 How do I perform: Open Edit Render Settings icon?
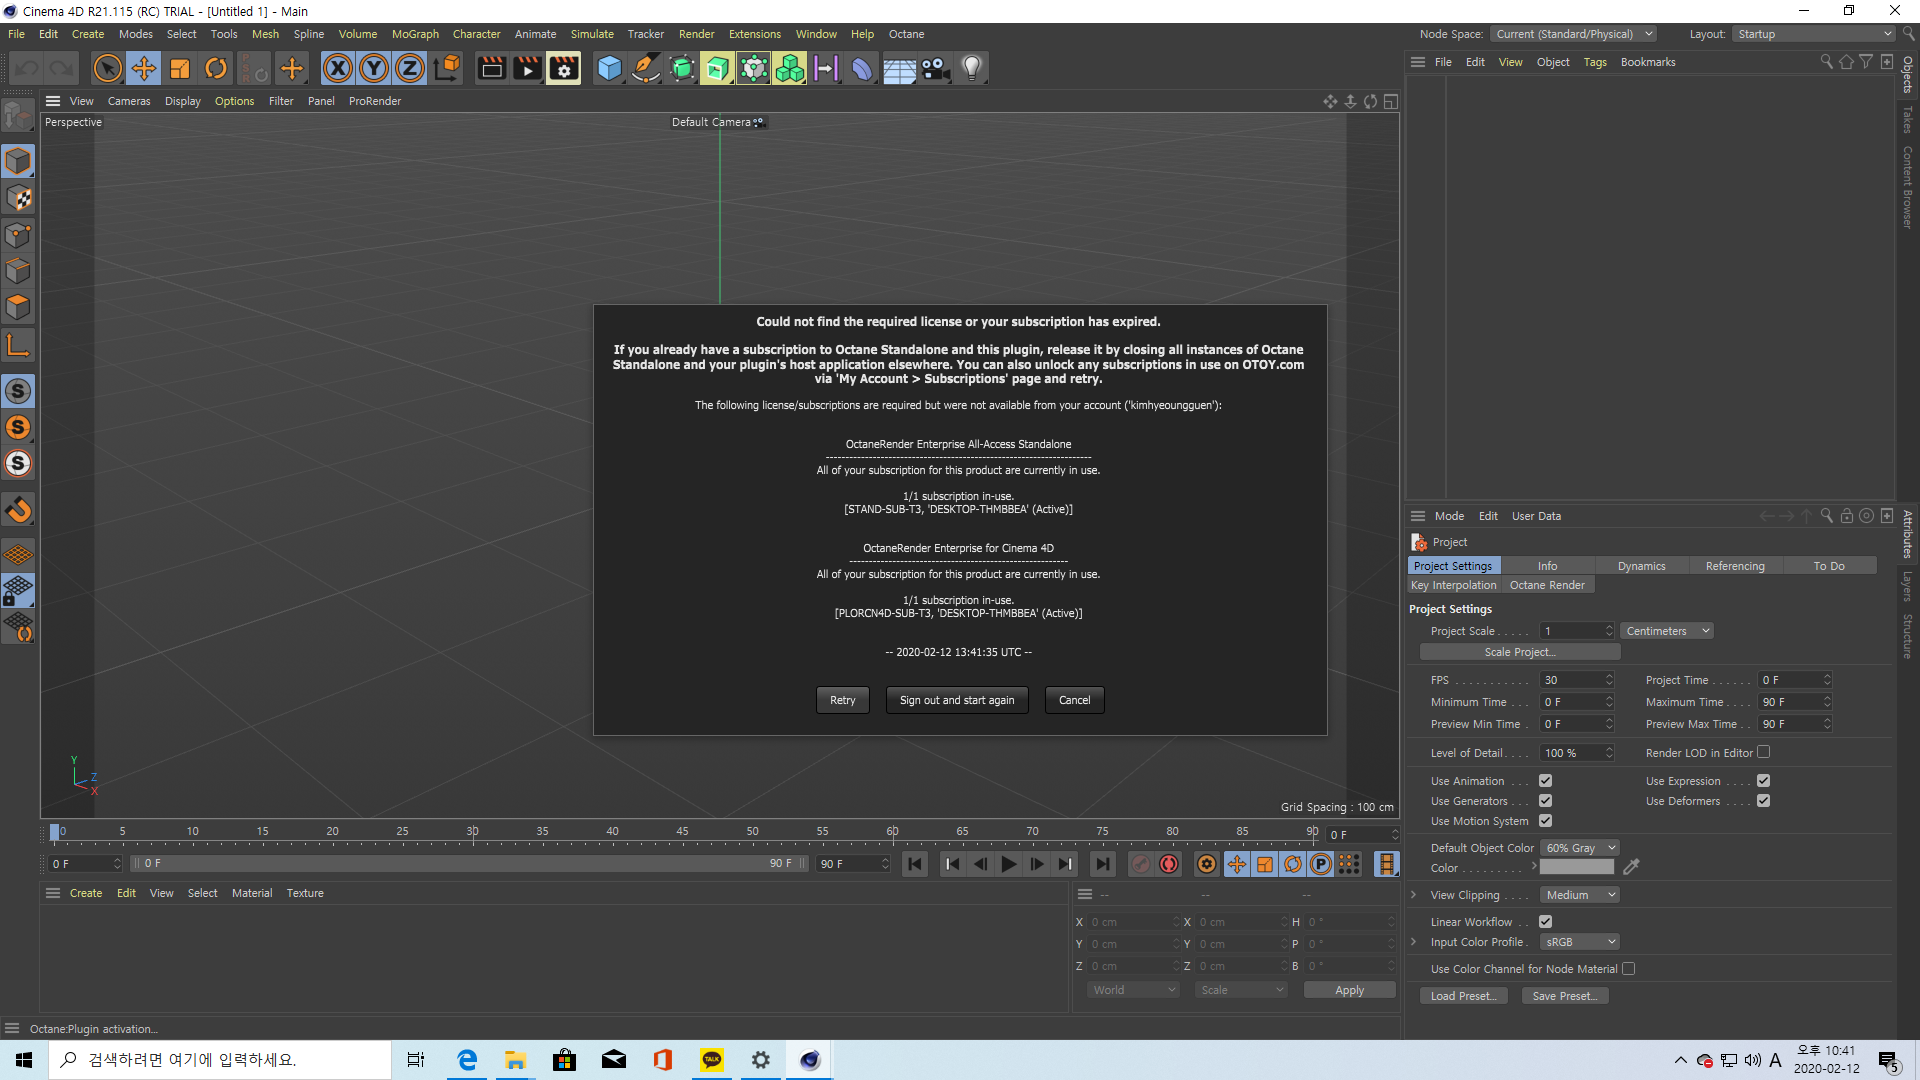point(564,68)
